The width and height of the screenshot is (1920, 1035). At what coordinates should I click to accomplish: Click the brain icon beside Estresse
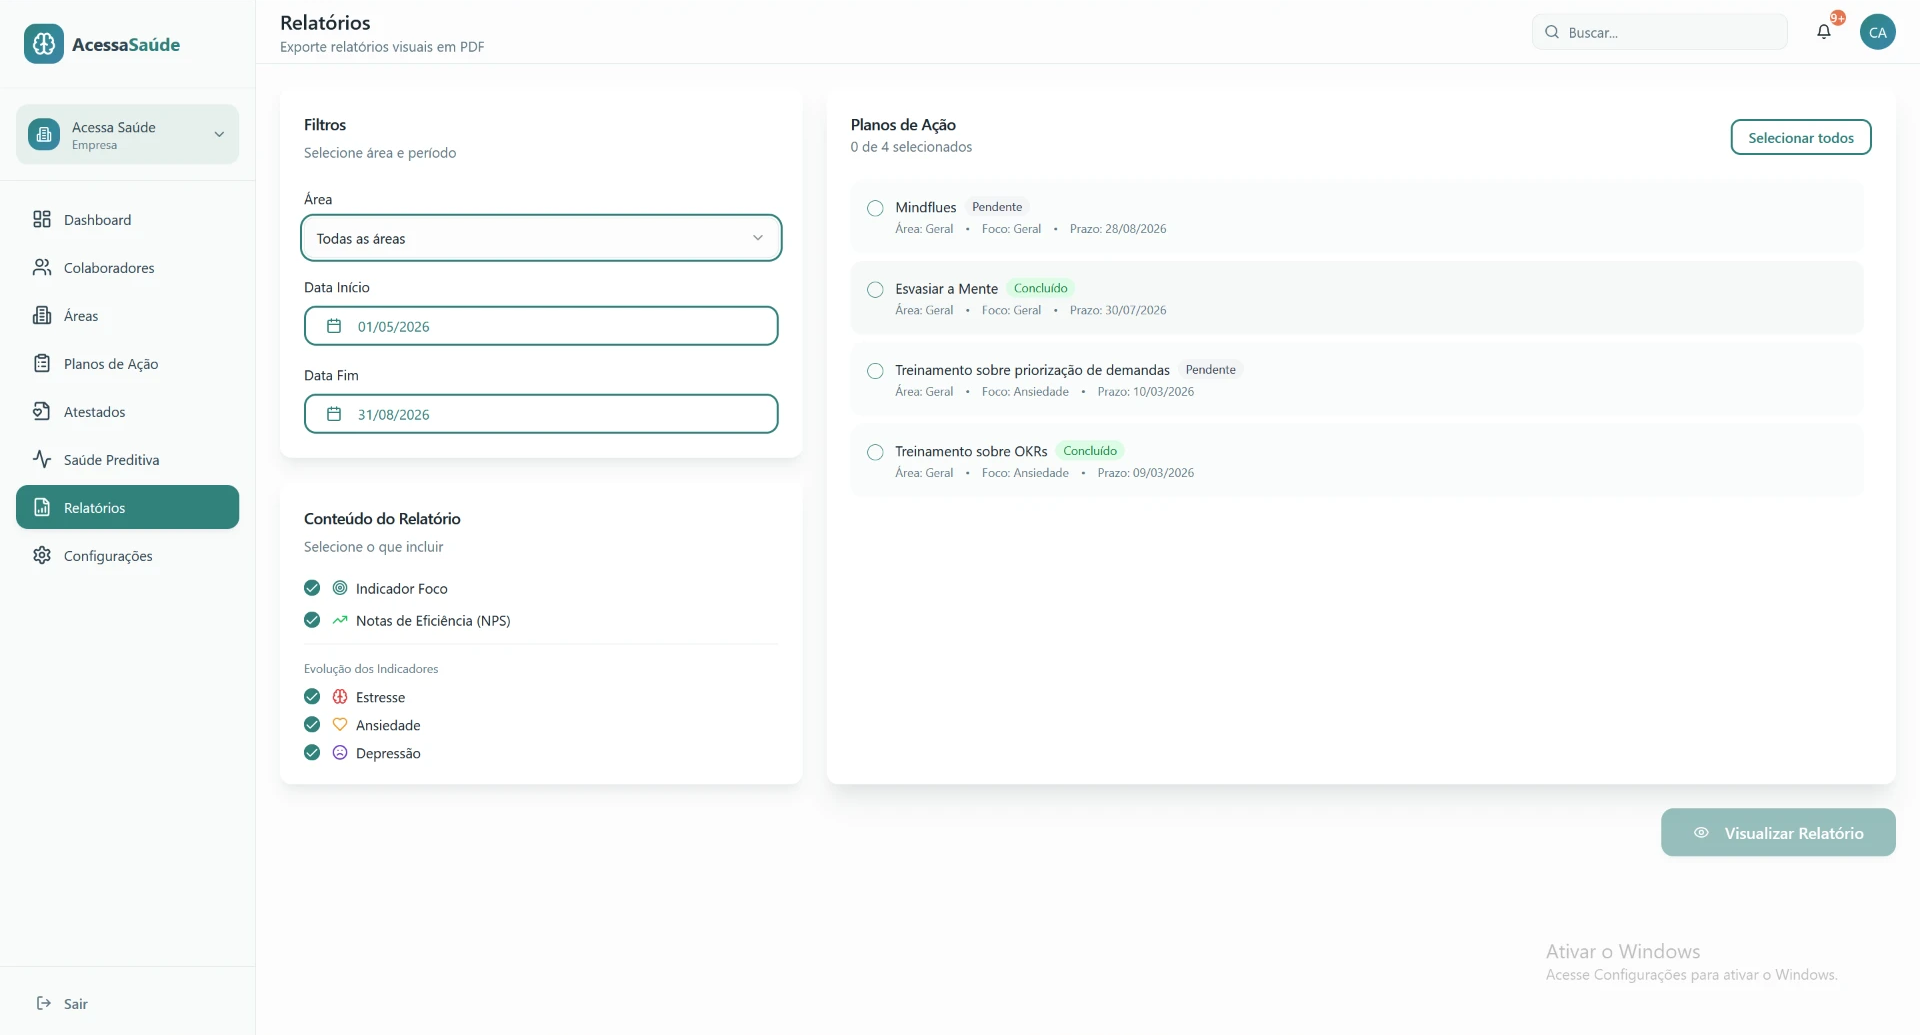(x=340, y=697)
